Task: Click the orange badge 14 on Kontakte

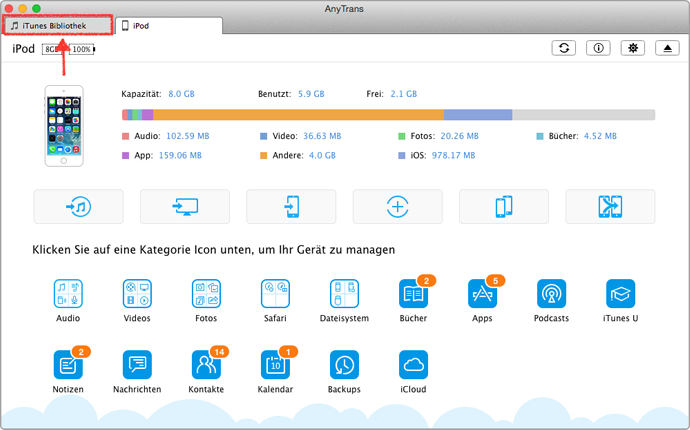Action: 219,352
